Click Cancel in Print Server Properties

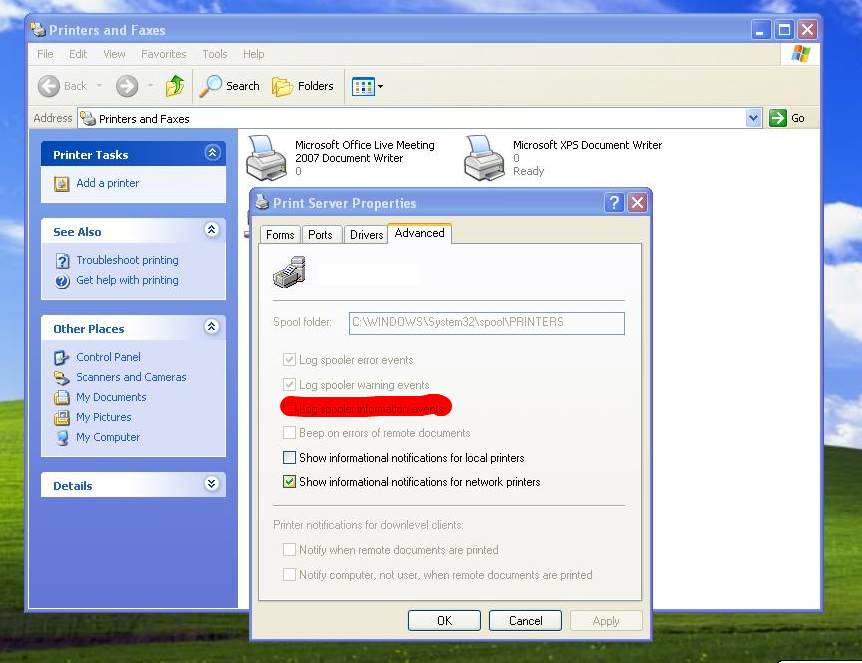tap(526, 621)
